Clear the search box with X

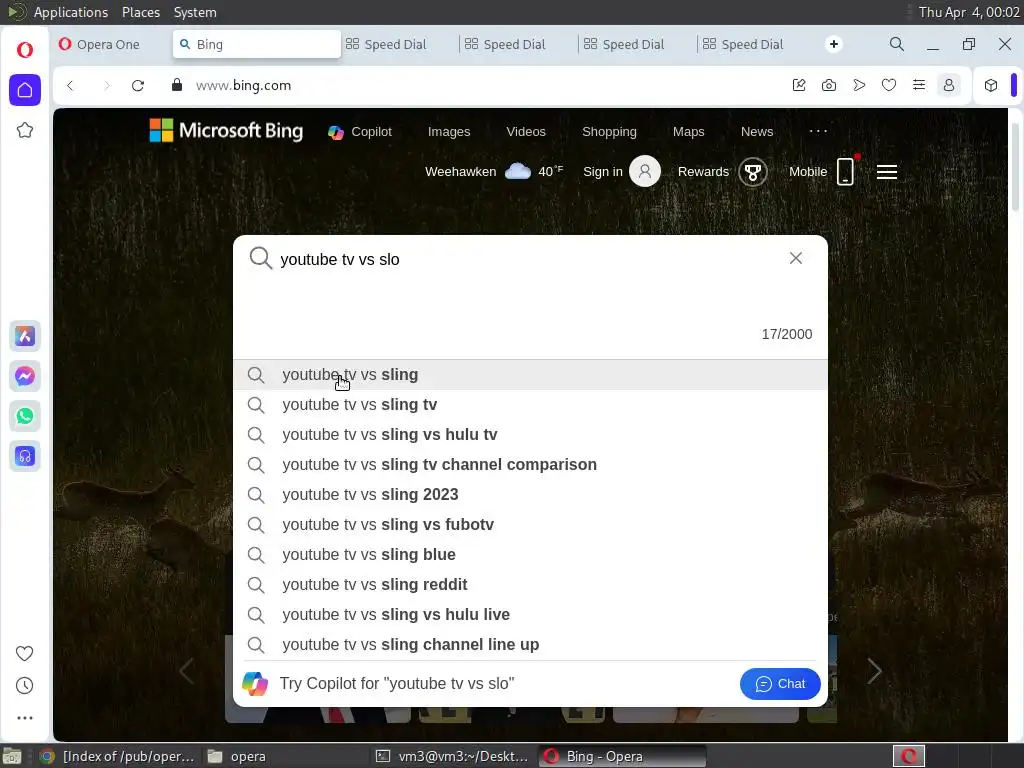click(x=795, y=258)
